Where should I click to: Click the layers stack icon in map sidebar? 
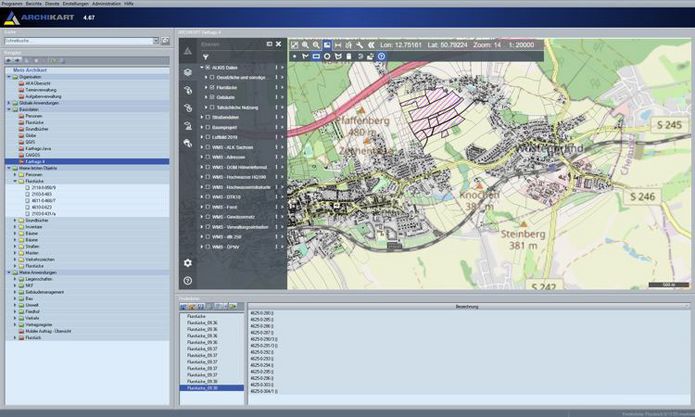click(187, 73)
